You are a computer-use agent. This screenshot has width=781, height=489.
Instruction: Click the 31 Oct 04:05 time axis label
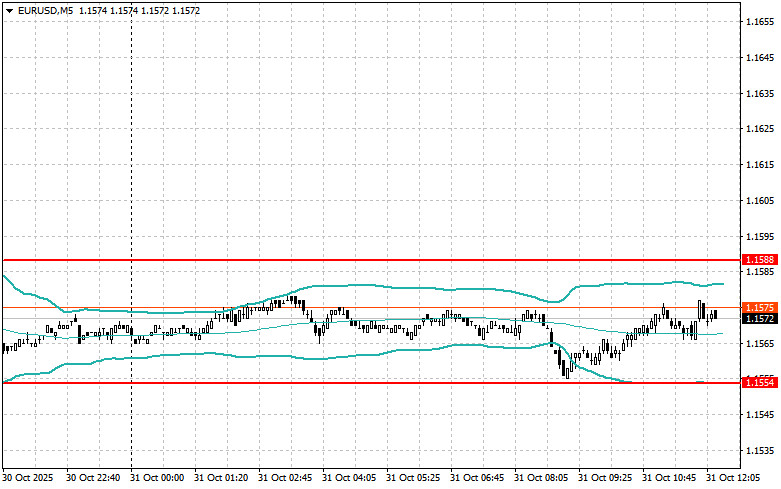pyautogui.click(x=349, y=478)
